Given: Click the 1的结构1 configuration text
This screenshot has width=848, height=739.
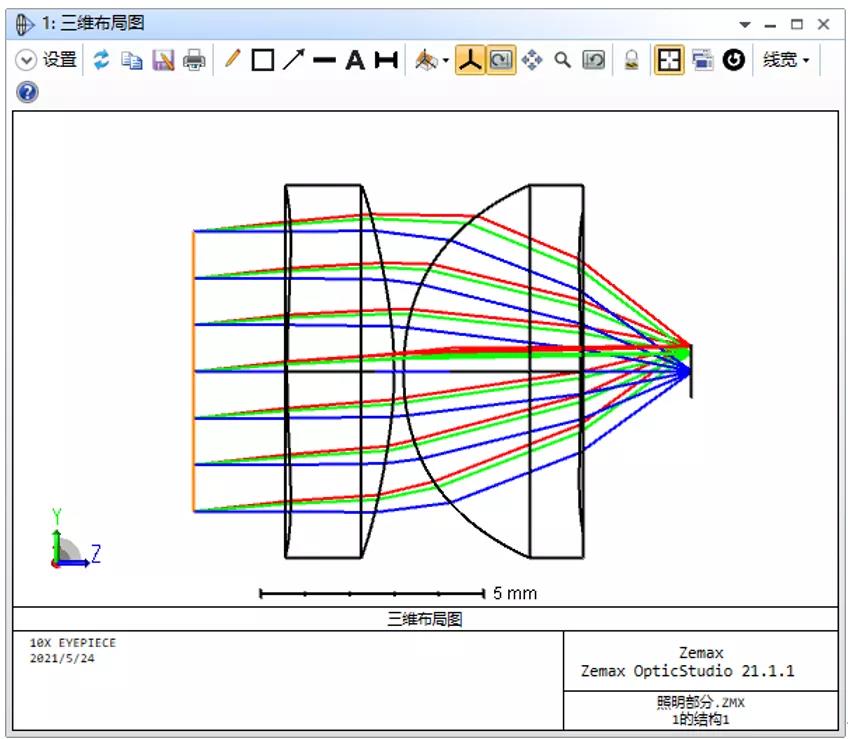Looking at the screenshot, I should tap(701, 720).
